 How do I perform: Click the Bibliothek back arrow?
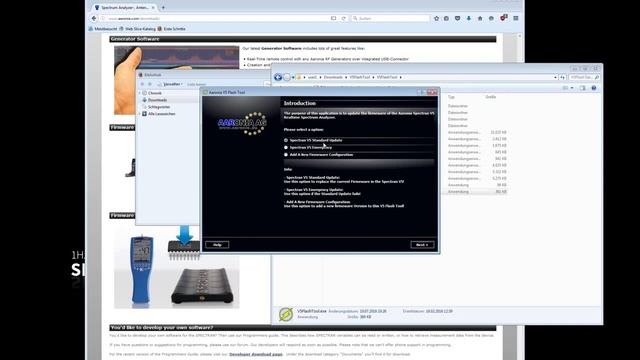click(x=142, y=84)
